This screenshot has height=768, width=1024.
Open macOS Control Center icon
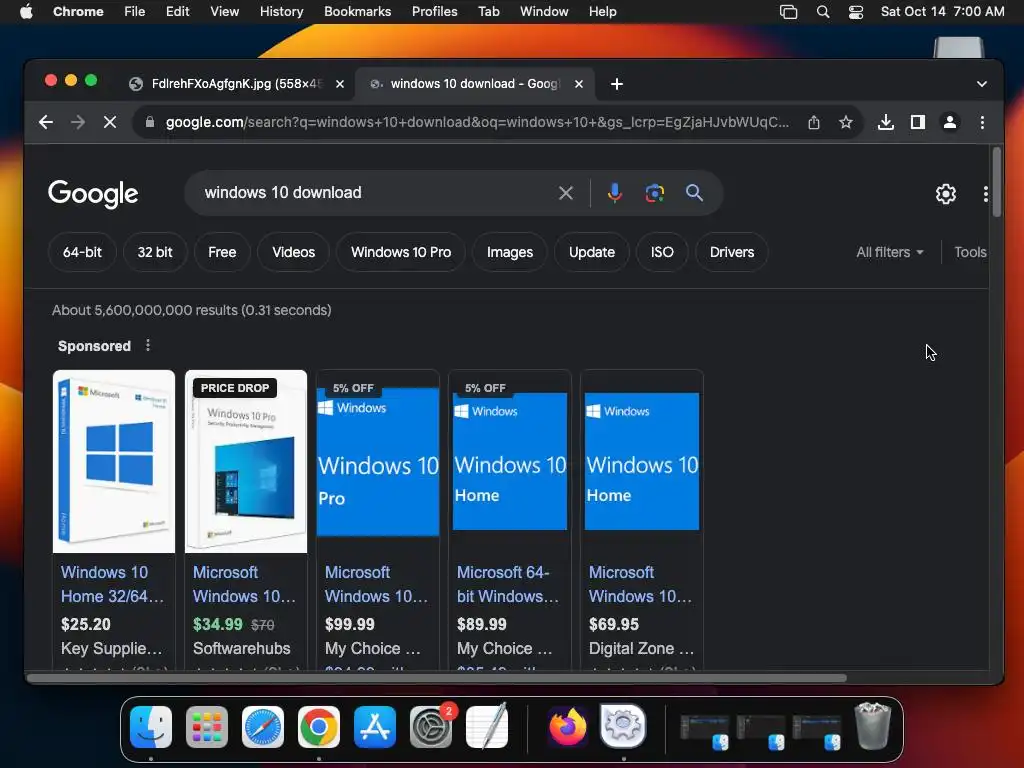click(x=856, y=12)
